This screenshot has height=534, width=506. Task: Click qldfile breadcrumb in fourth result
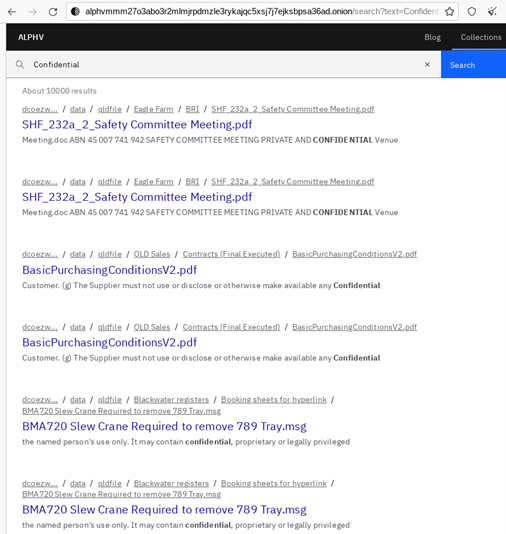point(110,327)
